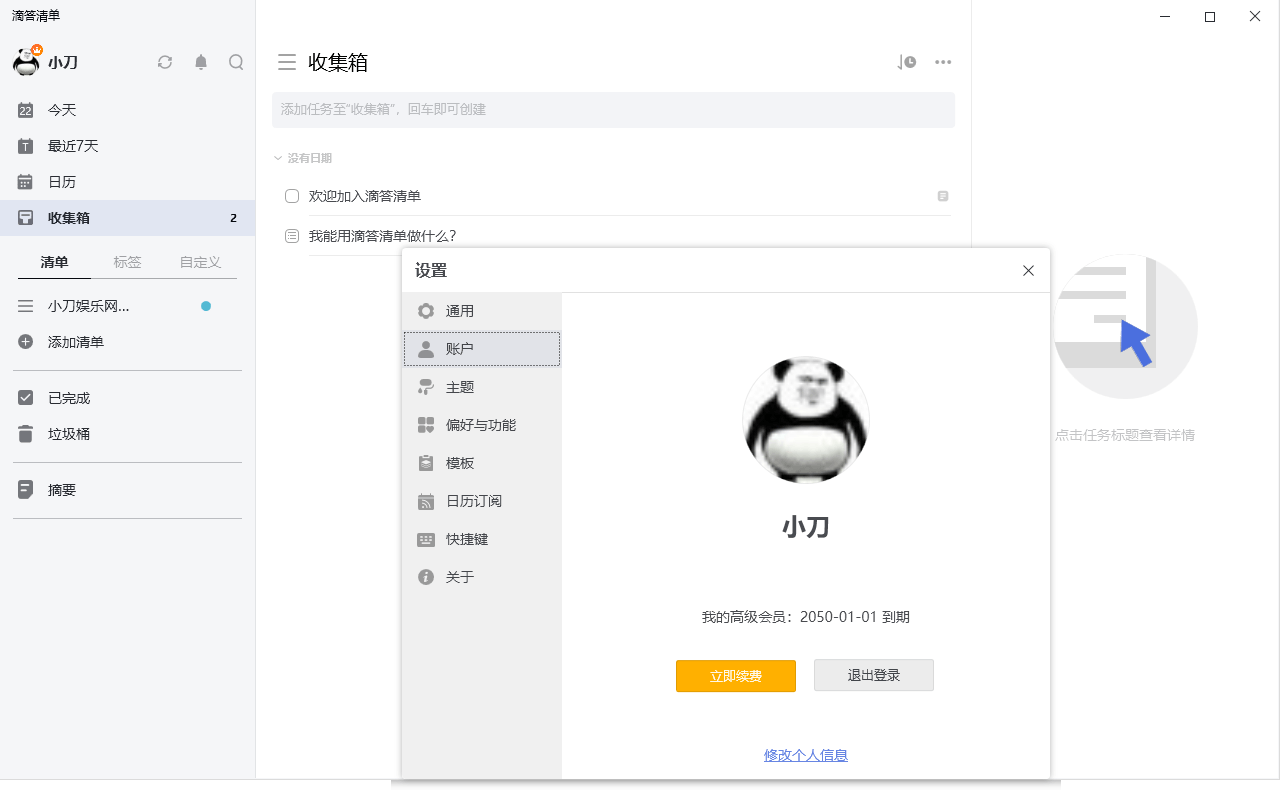Open the notification bell

pyautogui.click(x=200, y=61)
